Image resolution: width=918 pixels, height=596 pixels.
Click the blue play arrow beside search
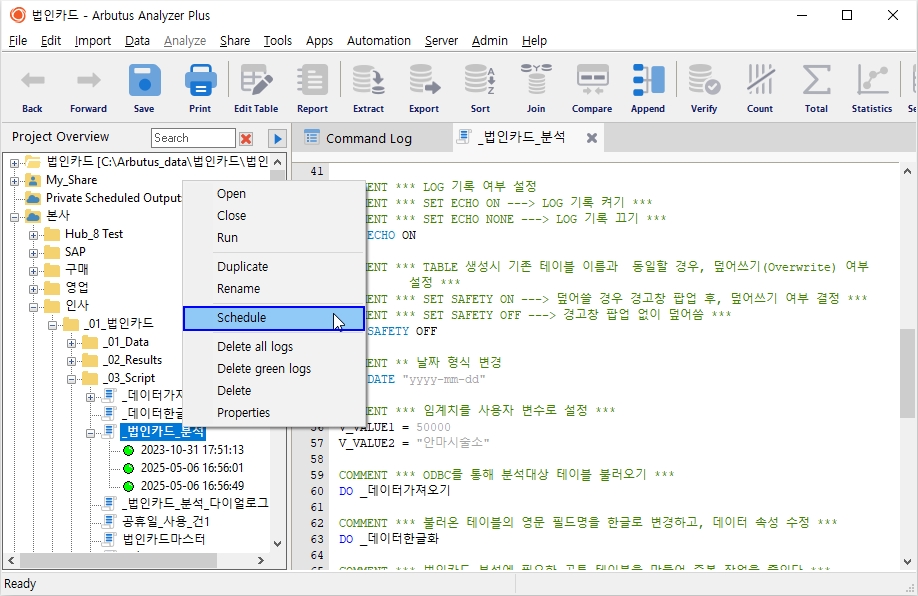(x=278, y=139)
